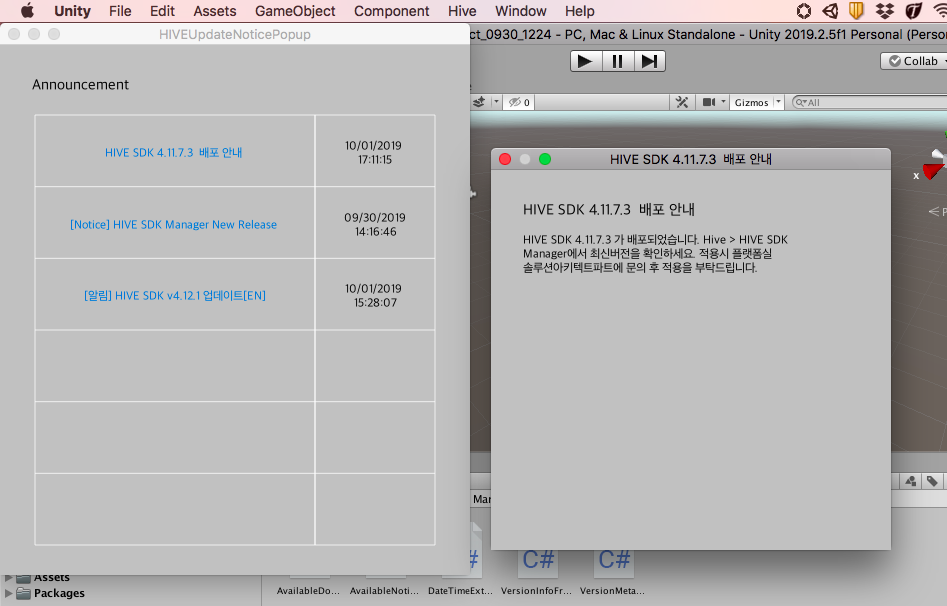Click the 10/01/2019 15:28:07 date cell
This screenshot has width=947, height=606.
tap(374, 295)
